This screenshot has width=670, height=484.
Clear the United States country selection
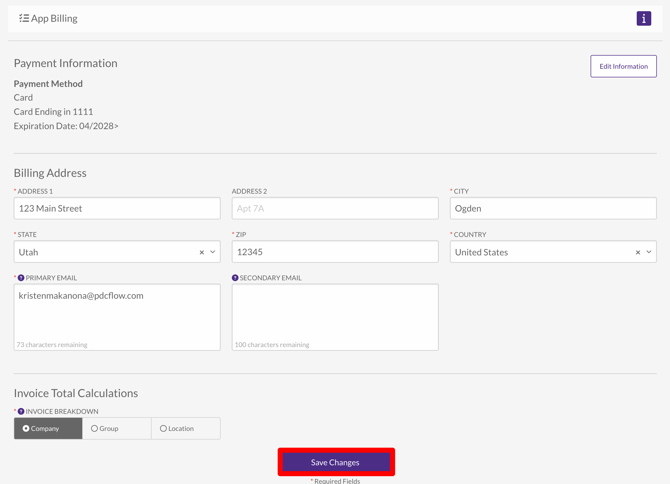(638, 252)
